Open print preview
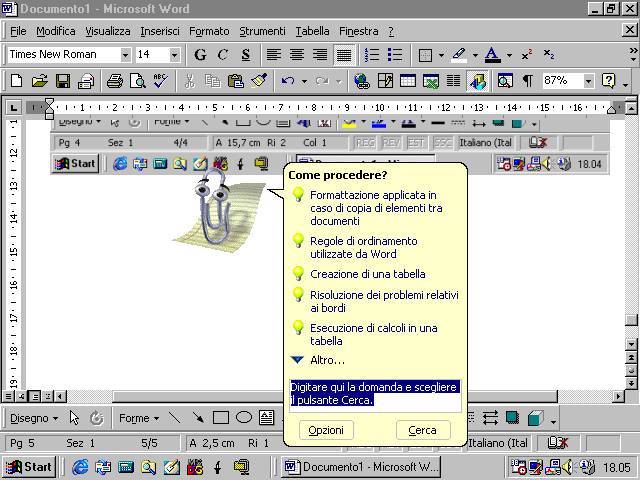 [x=138, y=81]
